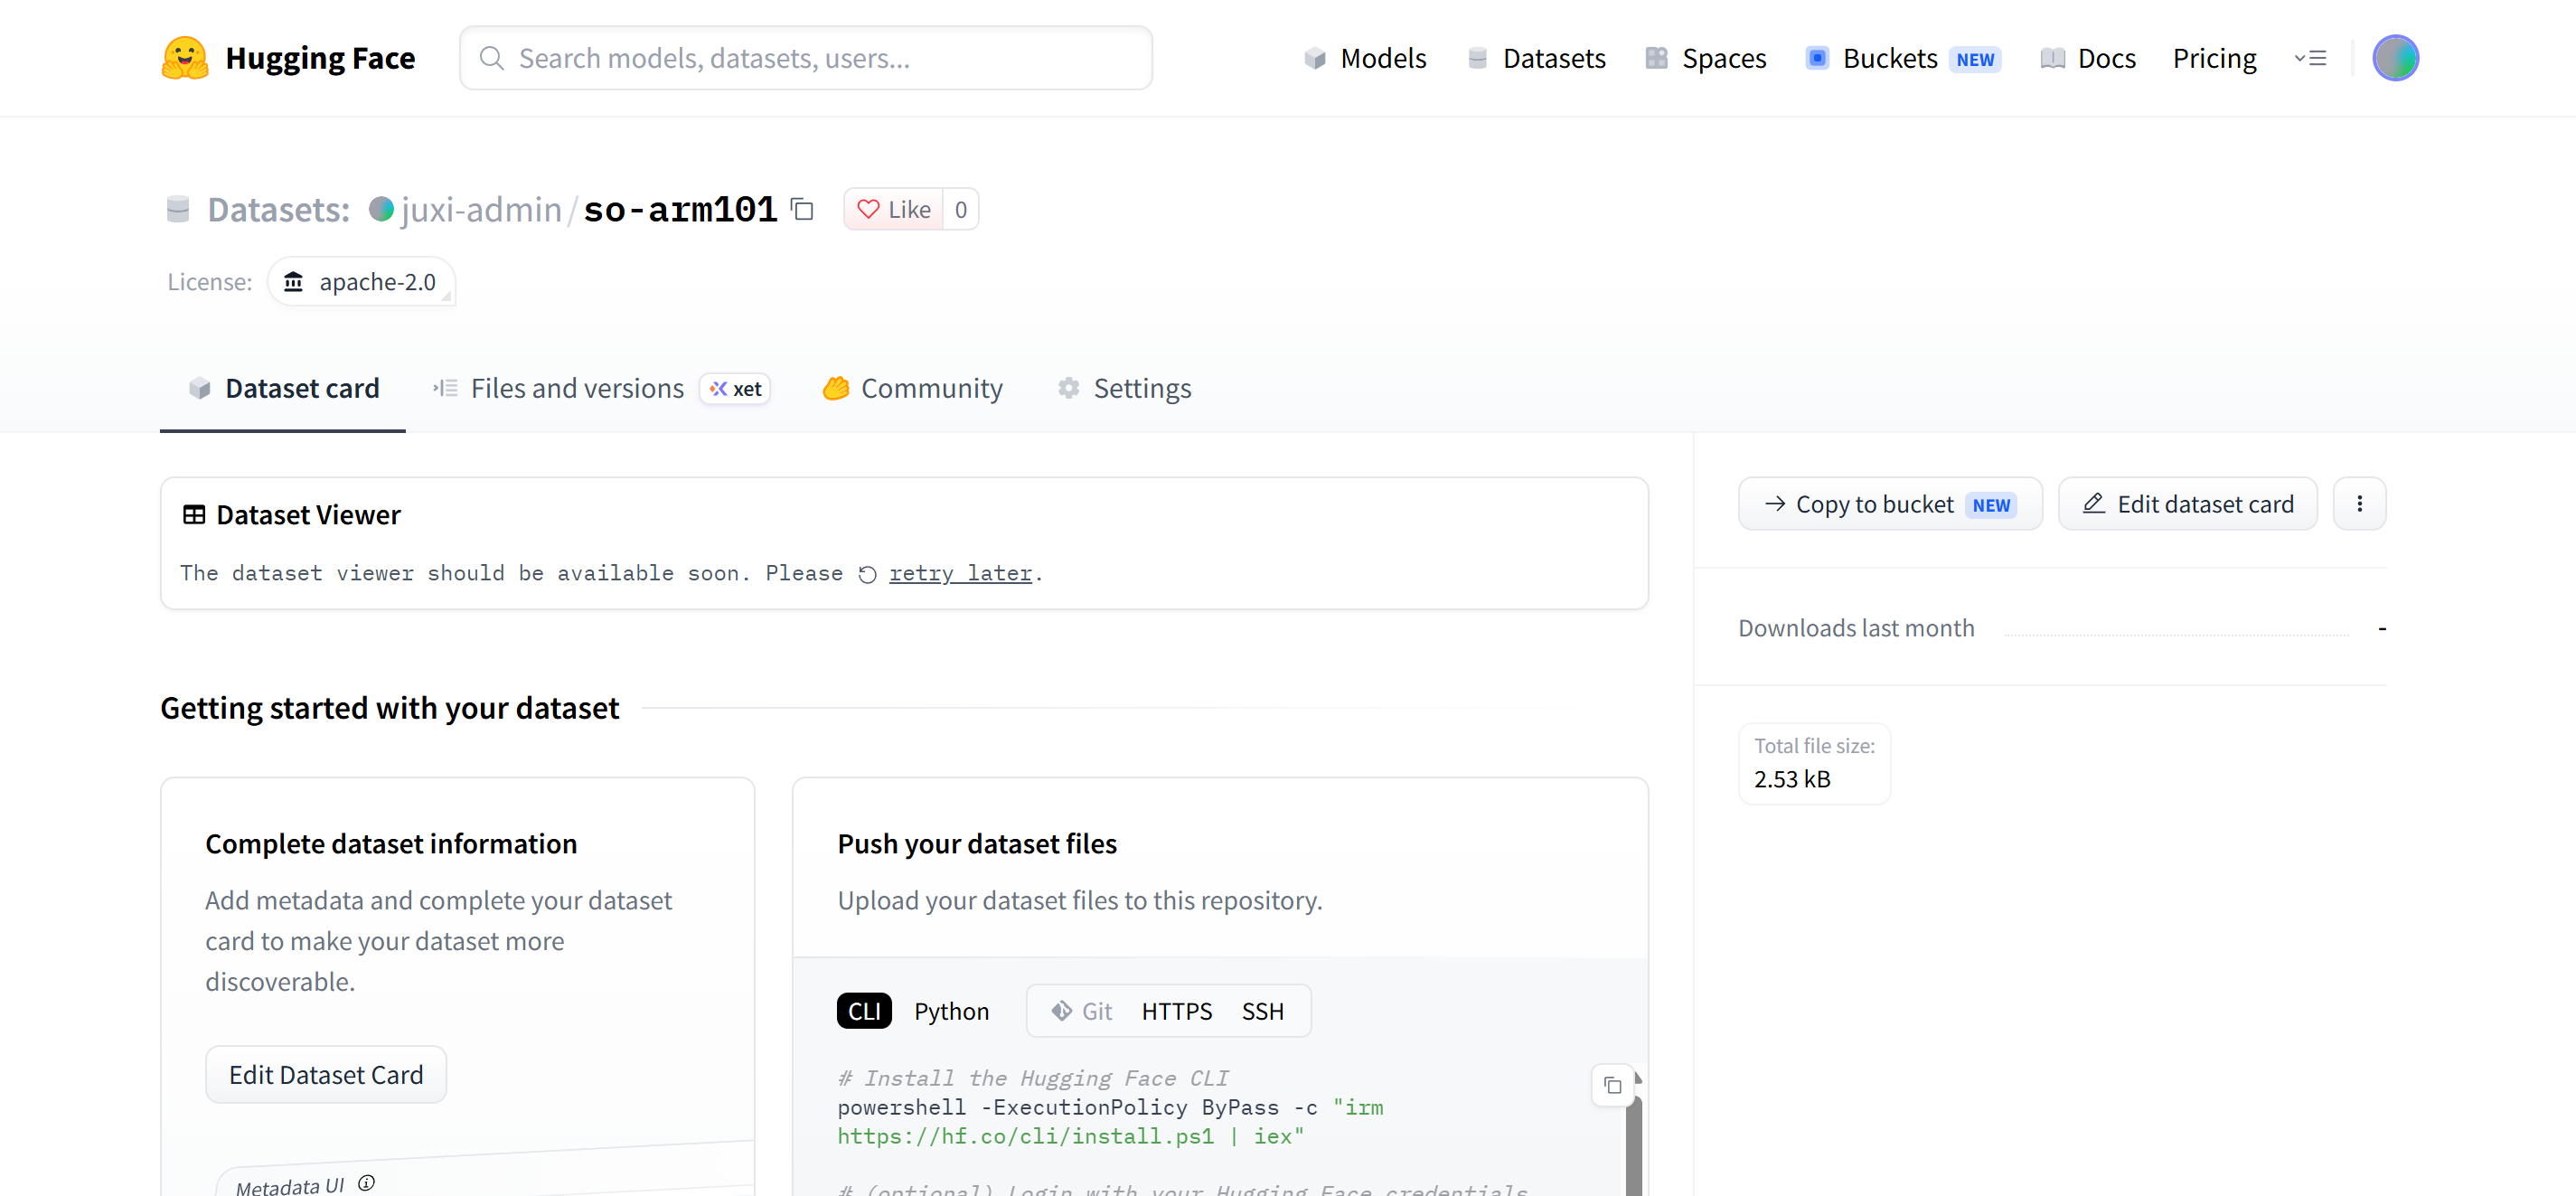Open the juxi-admin profile link
This screenshot has width=2576, height=1196.
tap(481, 209)
